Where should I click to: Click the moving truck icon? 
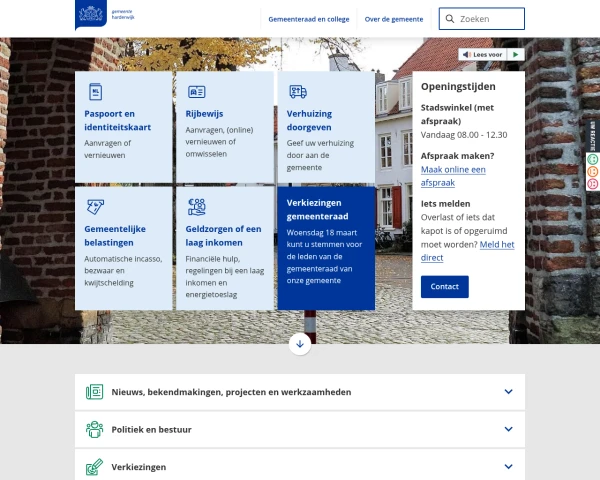tap(298, 92)
